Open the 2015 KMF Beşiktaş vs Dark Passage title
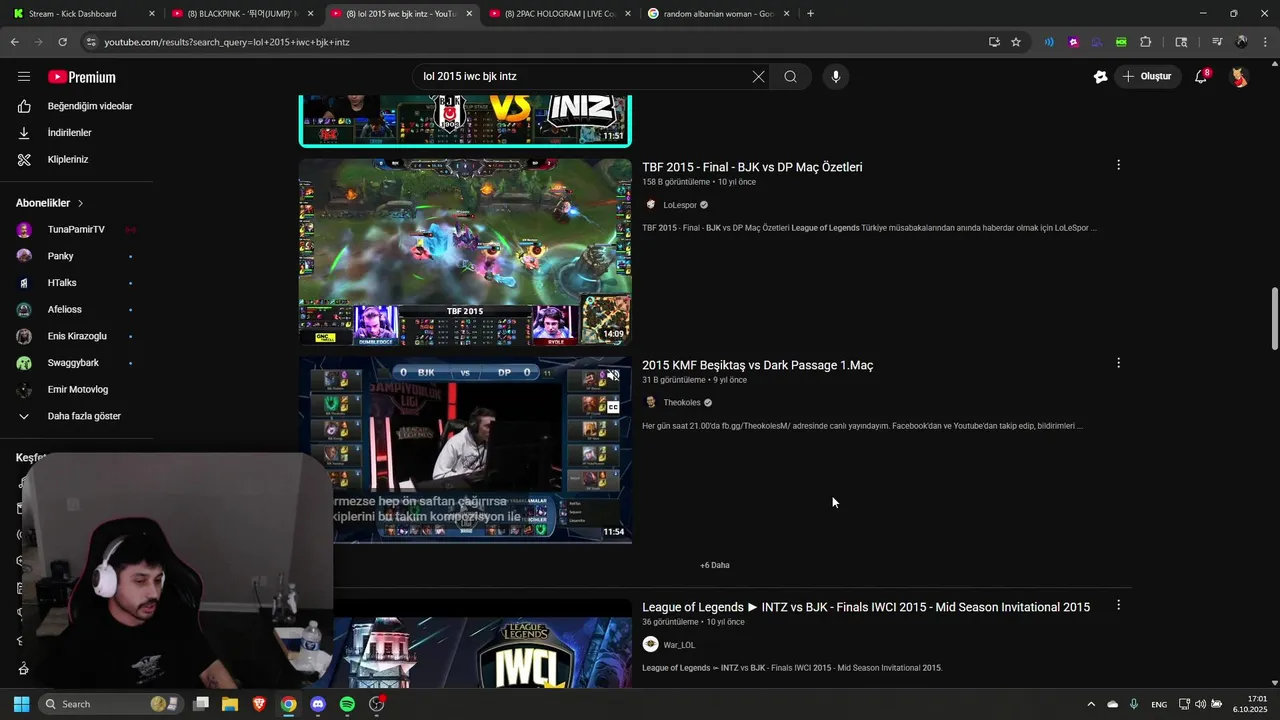Viewport: 1280px width, 720px height. pos(757,365)
